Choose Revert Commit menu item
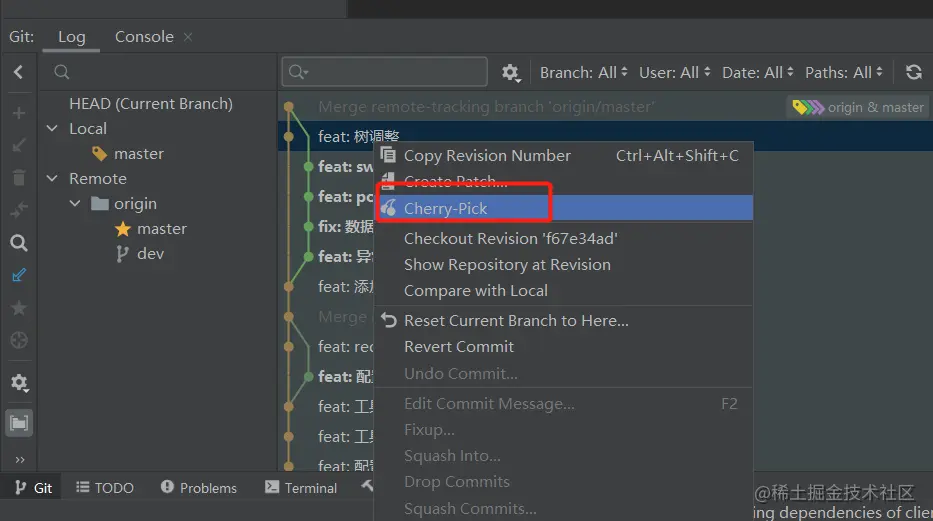Image resolution: width=933 pixels, height=521 pixels. click(x=563, y=346)
